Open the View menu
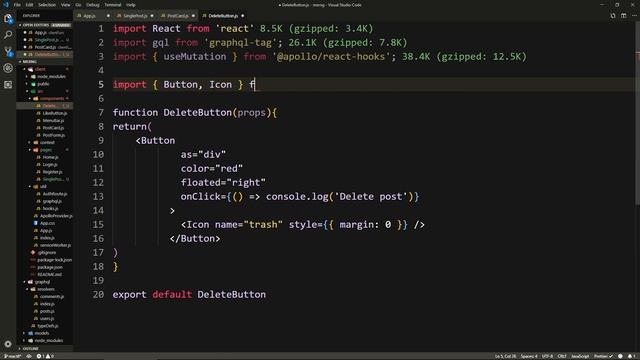The width and height of the screenshot is (640, 360). point(65,5)
